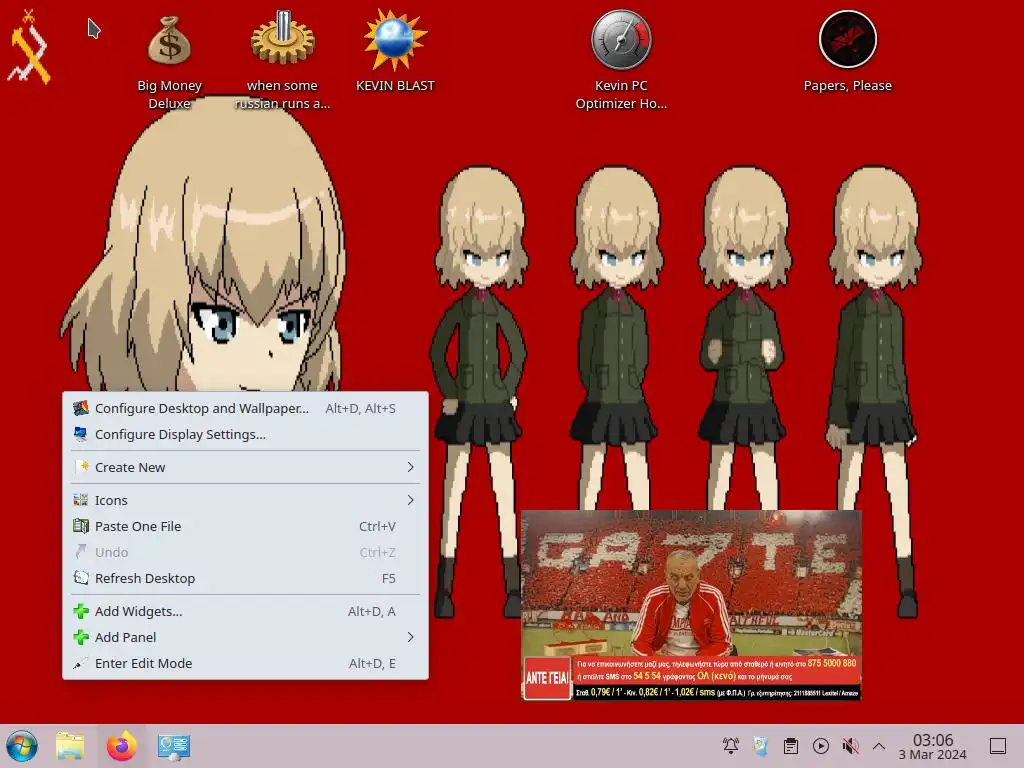The height and width of the screenshot is (768, 1024).
Task: Open the Start menu orb
Action: tap(22, 746)
